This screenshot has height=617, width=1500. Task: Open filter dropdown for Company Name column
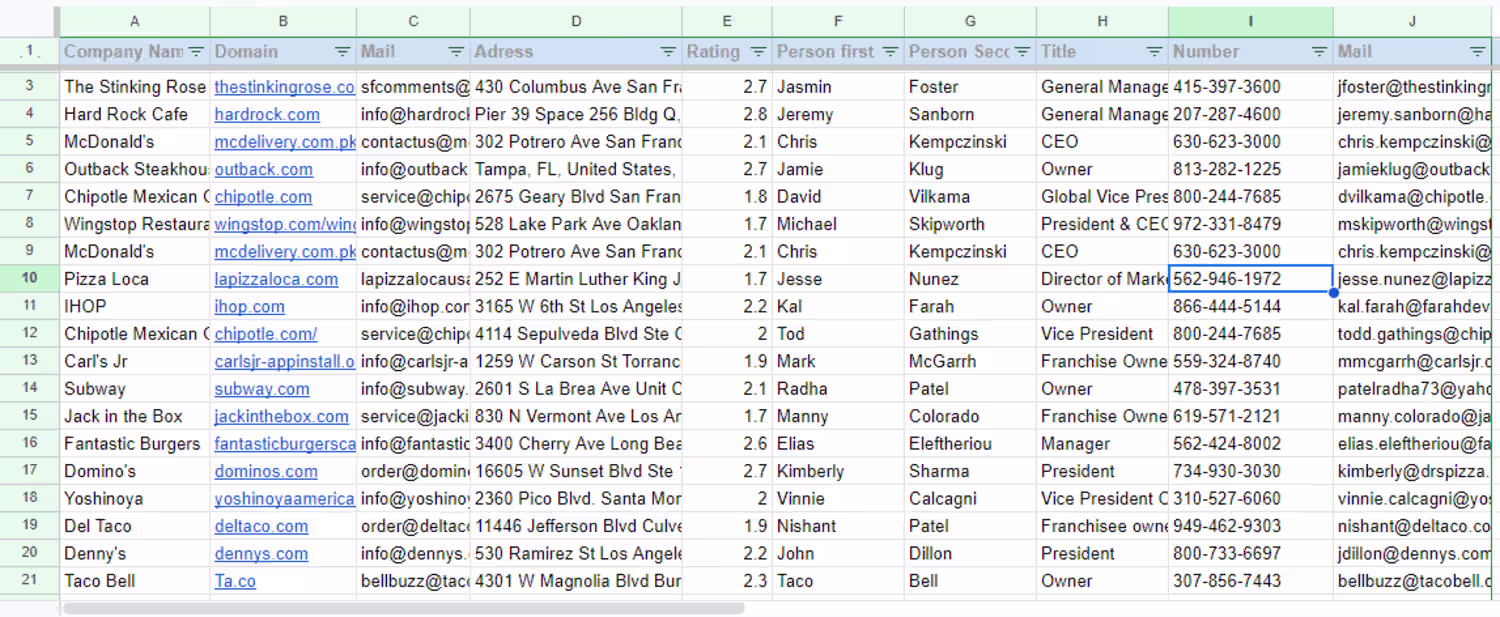(x=196, y=52)
